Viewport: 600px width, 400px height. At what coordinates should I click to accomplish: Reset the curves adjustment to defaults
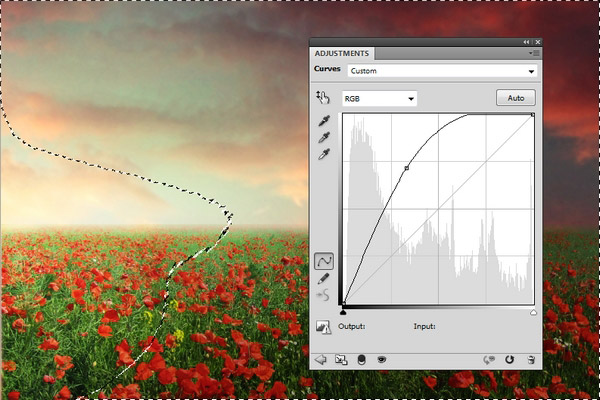509,359
